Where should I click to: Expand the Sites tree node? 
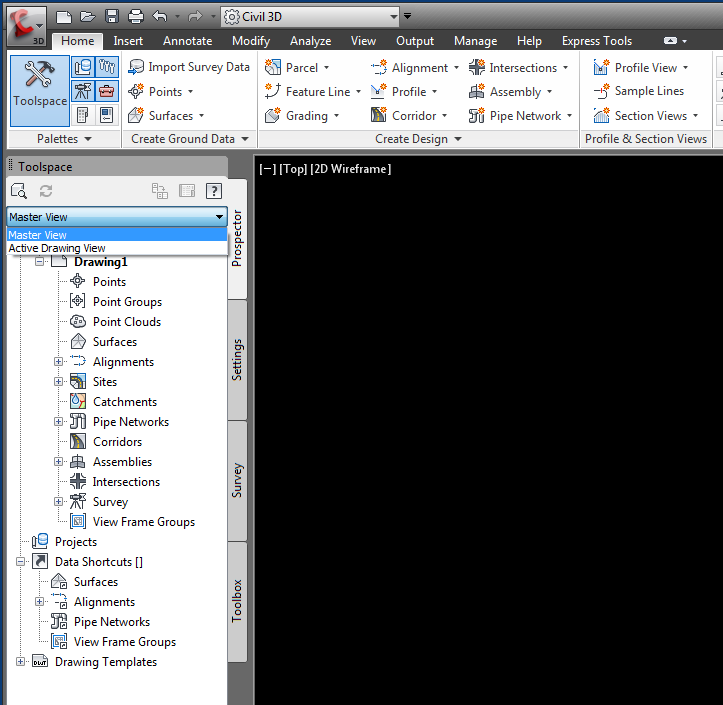click(x=58, y=381)
